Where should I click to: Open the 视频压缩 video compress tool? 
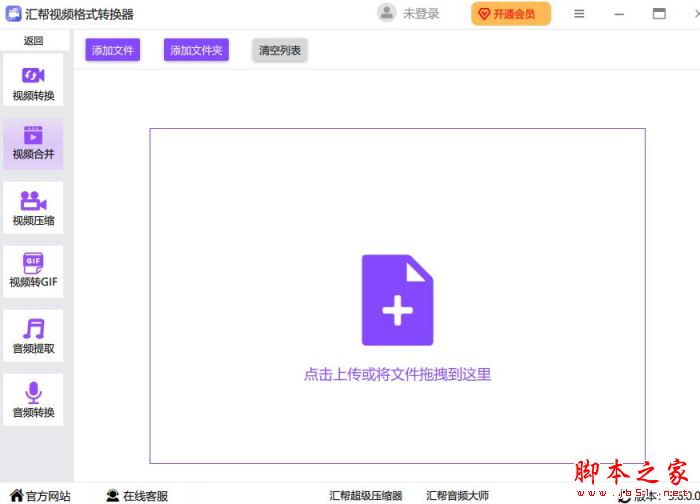click(33, 208)
